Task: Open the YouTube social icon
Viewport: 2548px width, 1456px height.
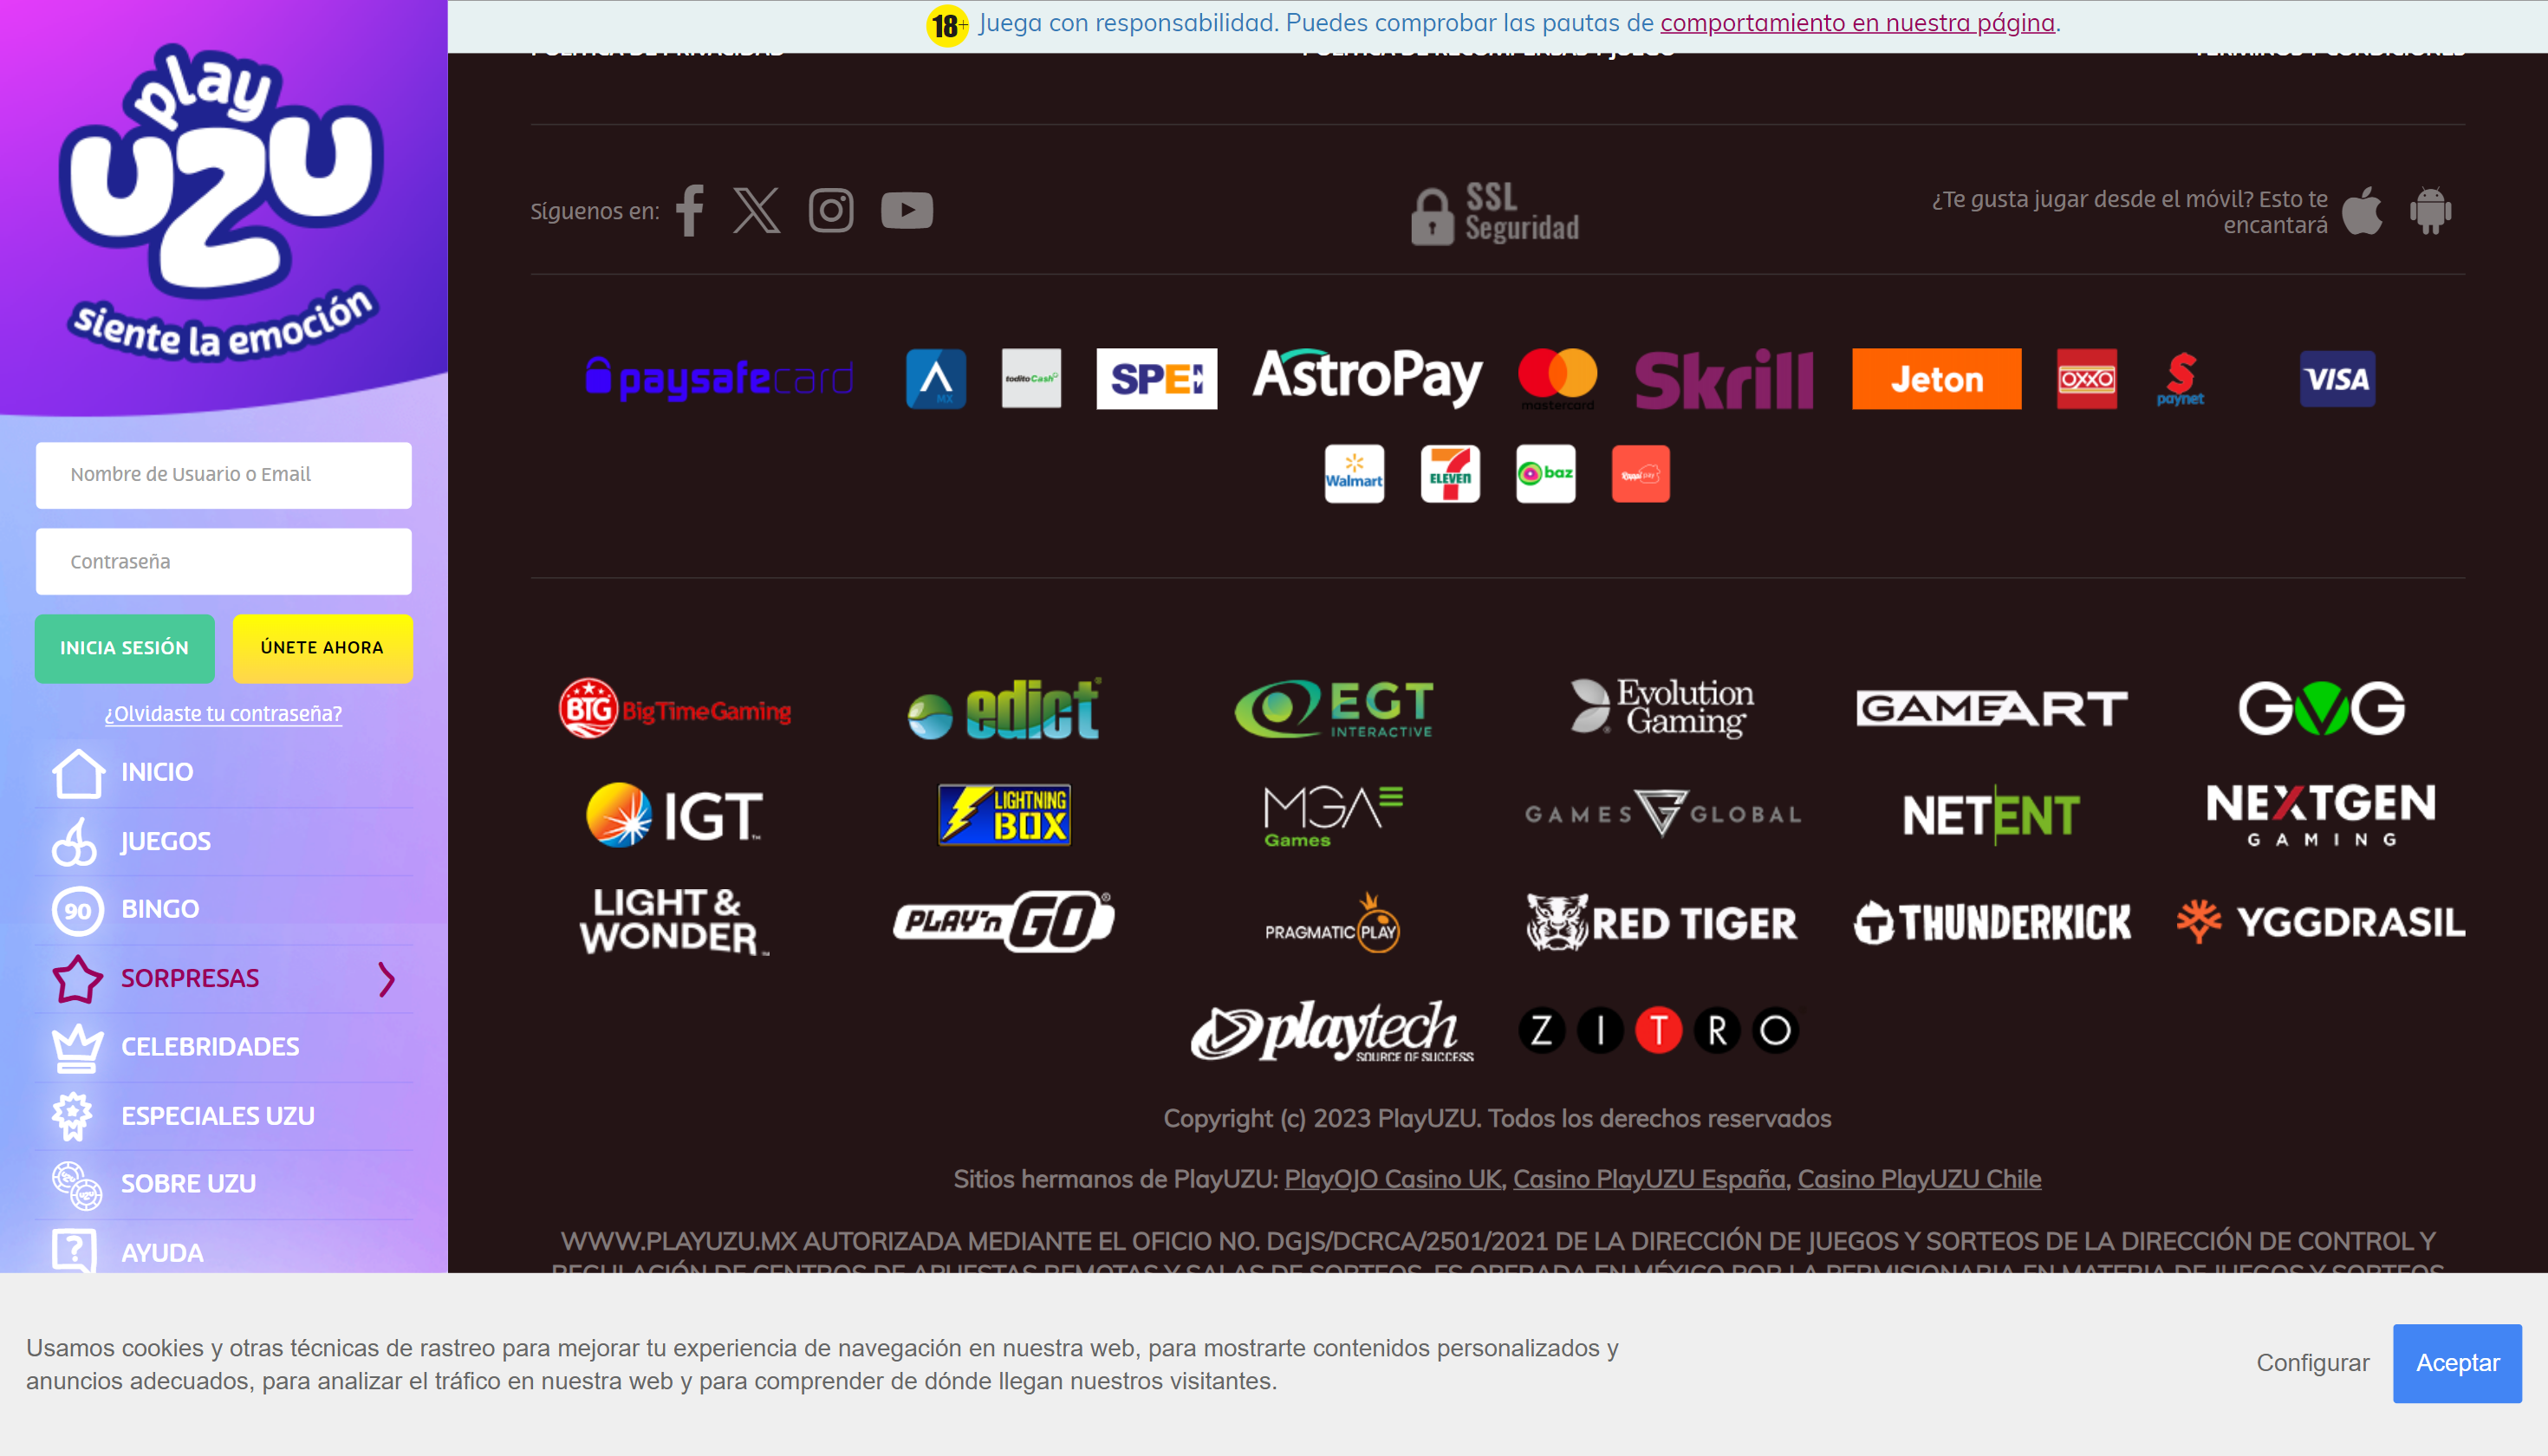Action: [x=907, y=210]
